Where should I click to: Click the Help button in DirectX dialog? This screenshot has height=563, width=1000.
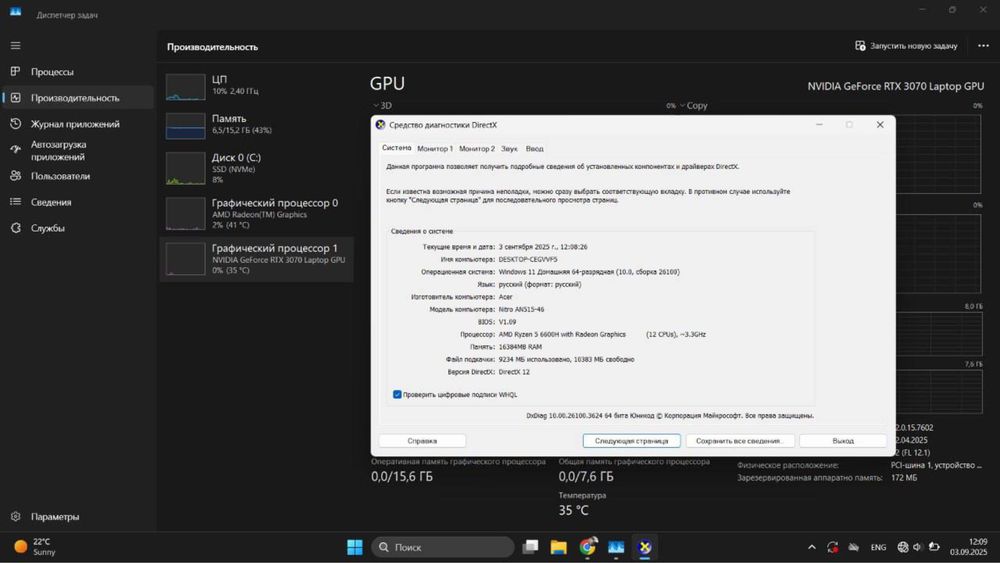pyautogui.click(x=422, y=441)
